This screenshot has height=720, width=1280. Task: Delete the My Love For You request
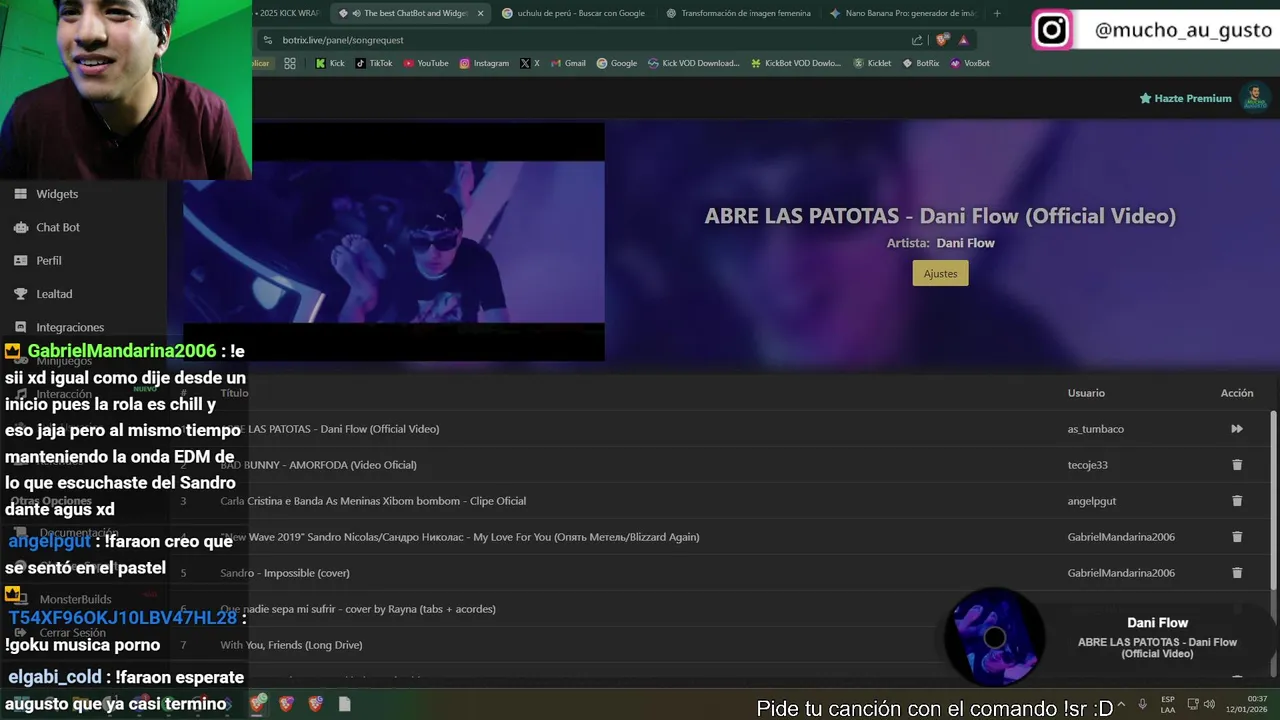[x=1237, y=537]
